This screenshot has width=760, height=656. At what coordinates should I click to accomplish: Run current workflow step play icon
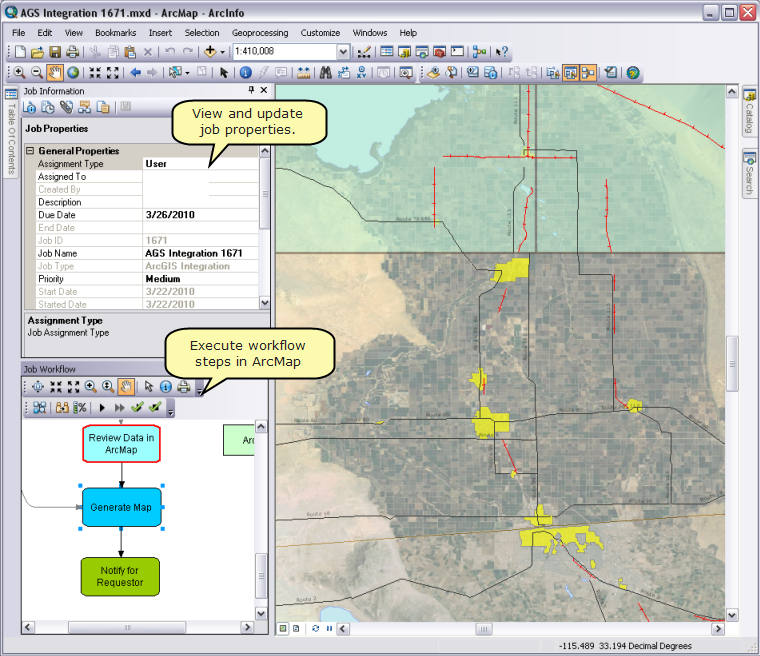(x=102, y=408)
